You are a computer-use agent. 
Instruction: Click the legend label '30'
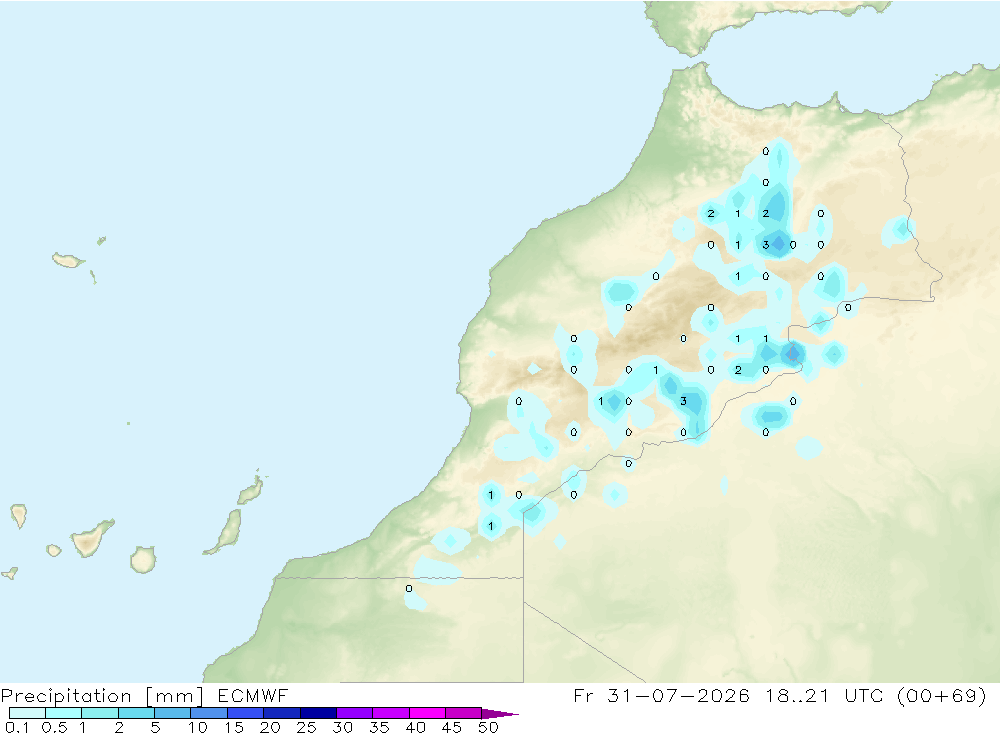pos(343,727)
